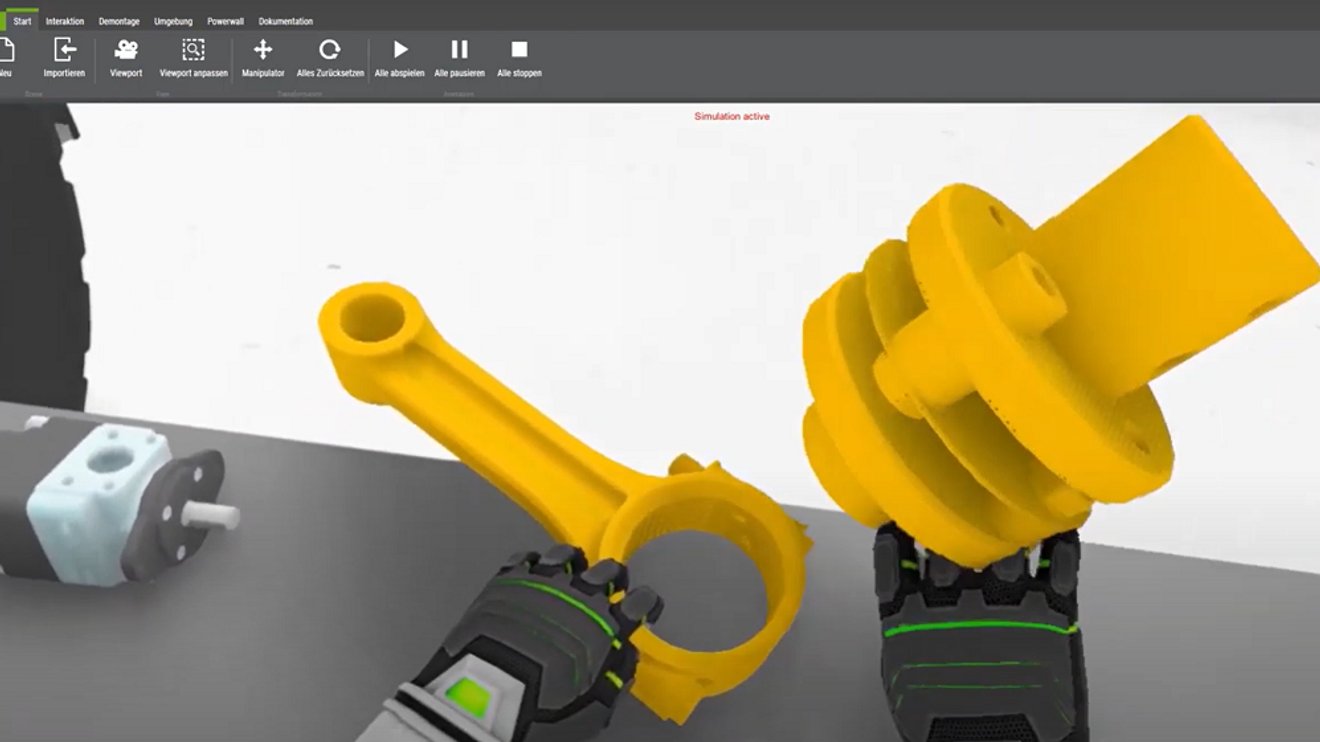Fit view with Viewport anpassen
The image size is (1320, 742).
click(193, 58)
